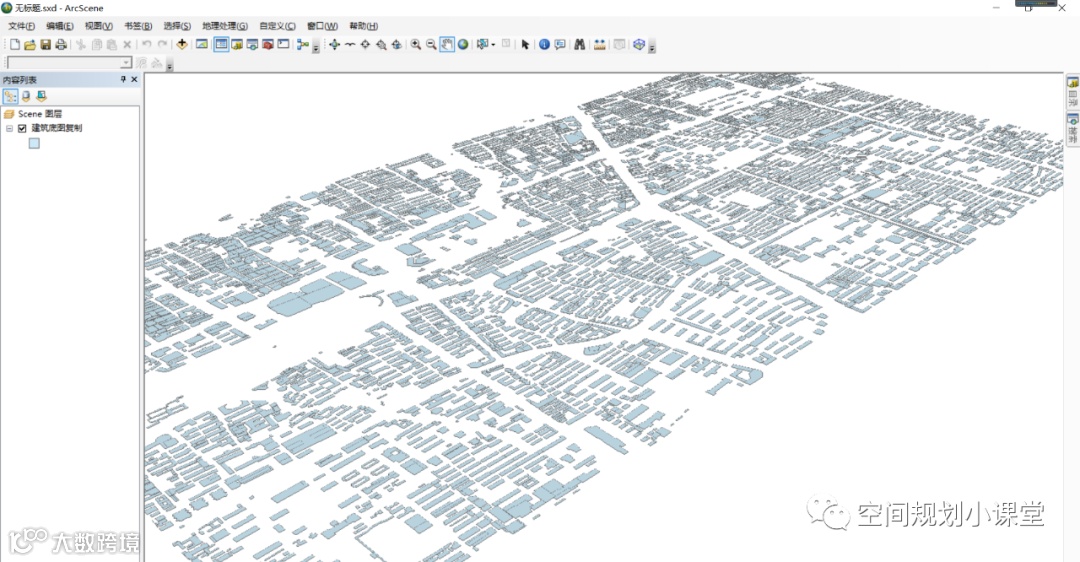The width and height of the screenshot is (1080, 562).
Task: Select the Scene 图层 root item
Action: pyautogui.click(x=40, y=114)
